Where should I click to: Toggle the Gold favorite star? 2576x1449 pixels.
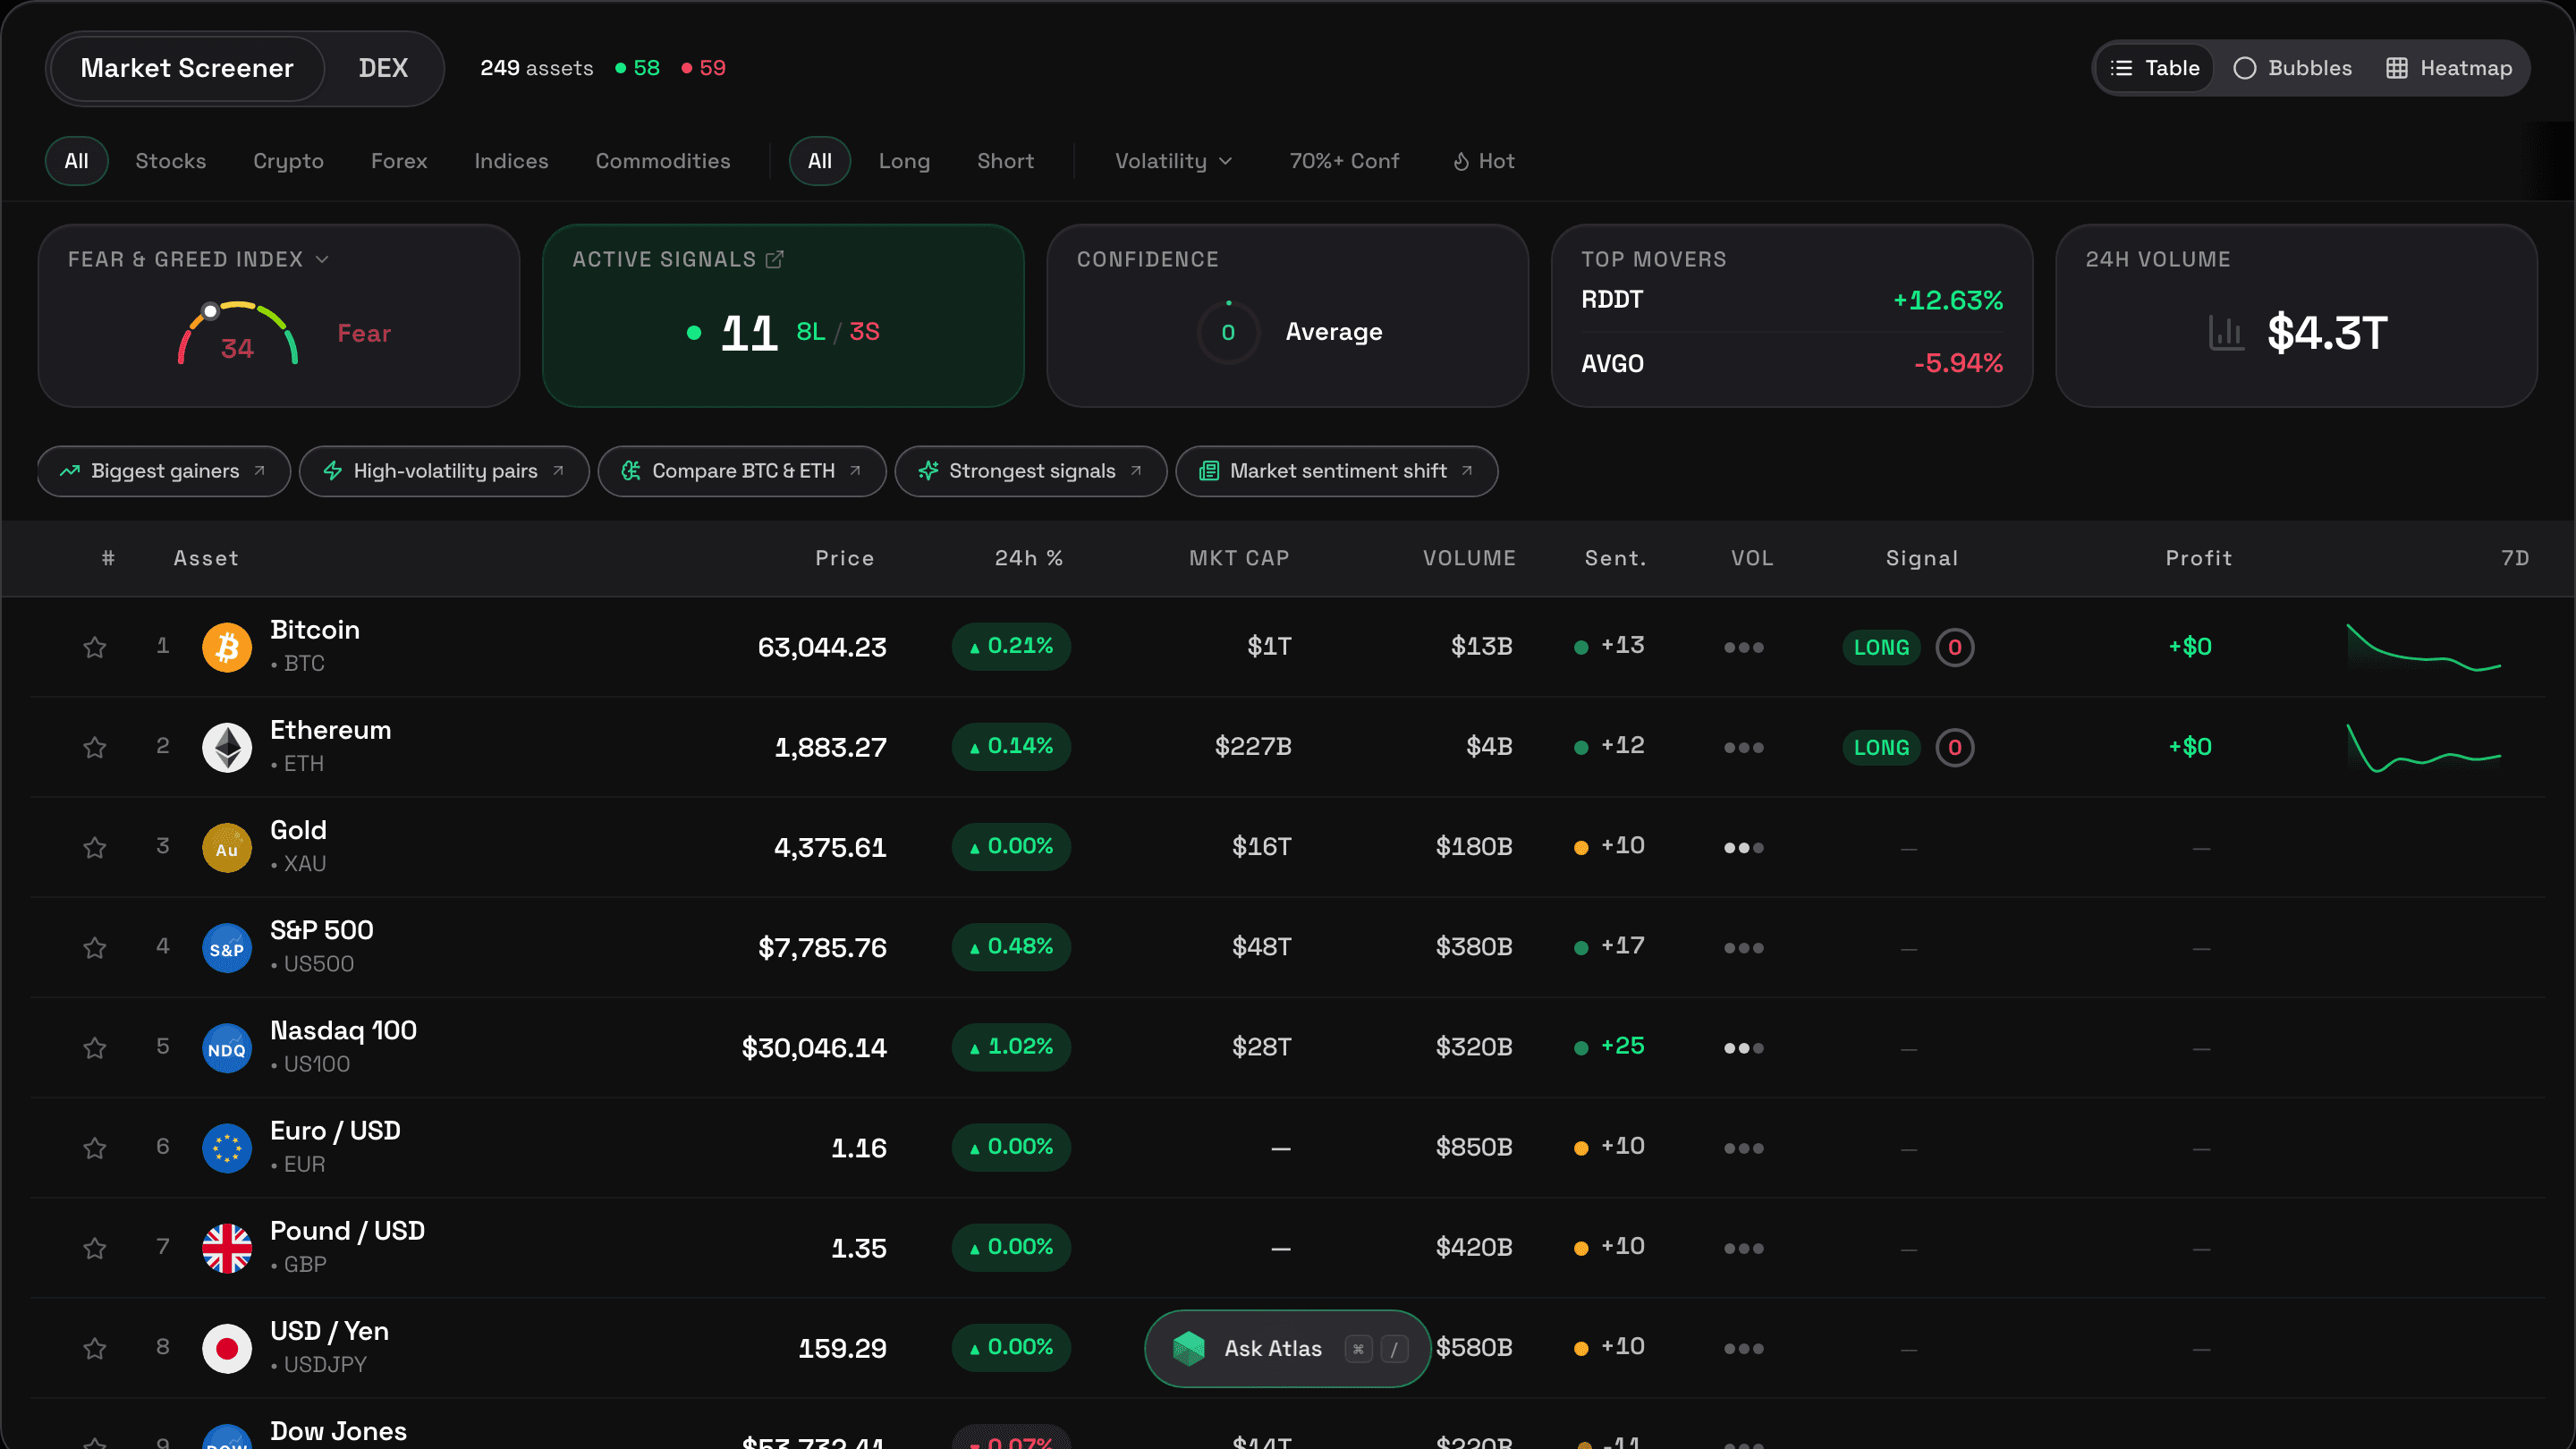tap(95, 847)
